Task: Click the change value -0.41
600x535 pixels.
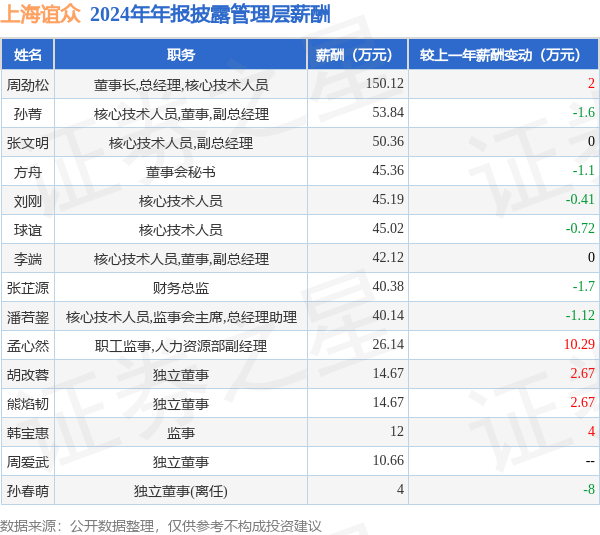Action: tap(580, 200)
